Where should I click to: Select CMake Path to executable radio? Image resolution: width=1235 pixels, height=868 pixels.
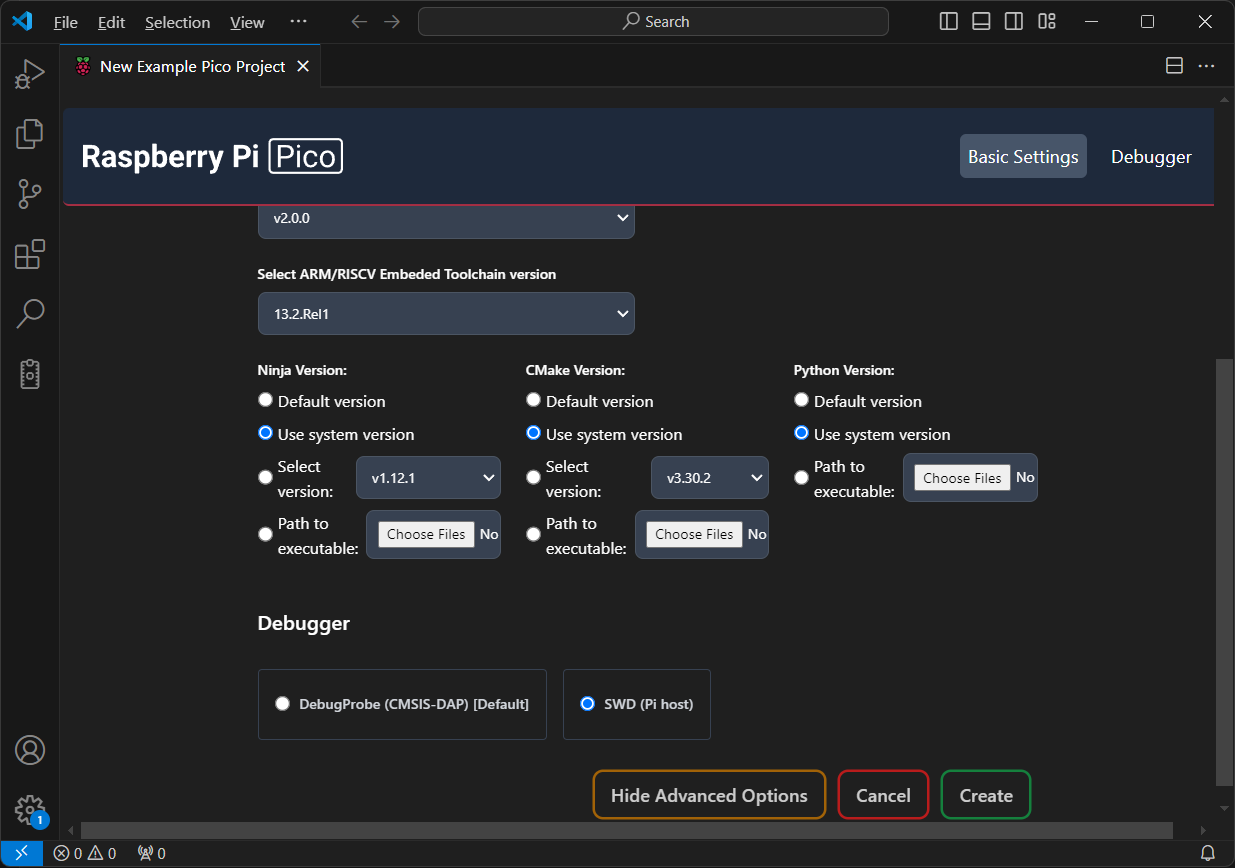pyautogui.click(x=533, y=535)
